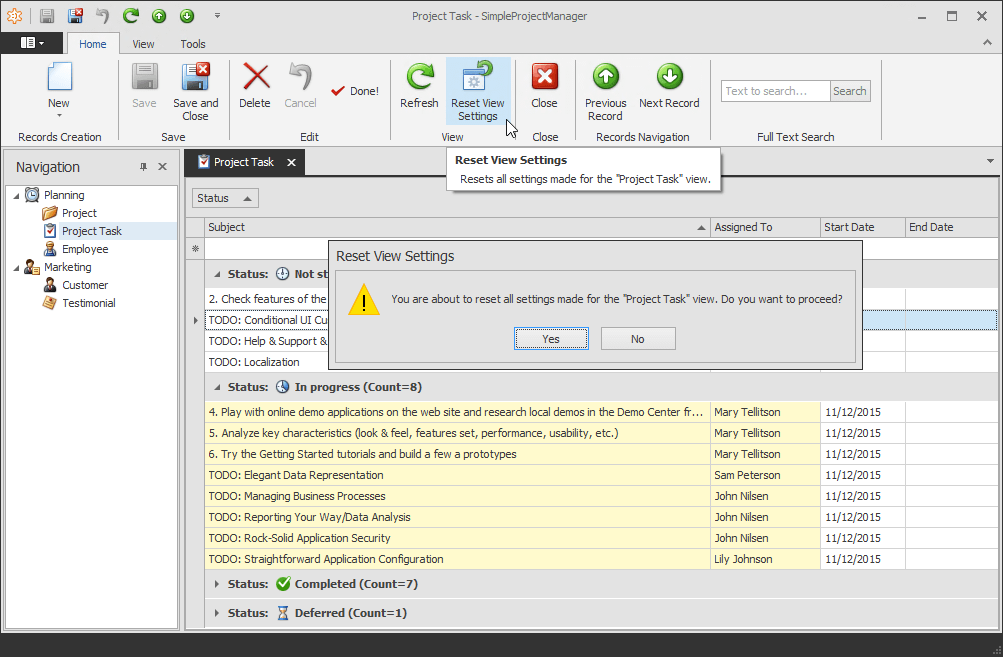The width and height of the screenshot is (1003, 657).
Task: Click the red Close ribbon icon
Action: tap(545, 78)
